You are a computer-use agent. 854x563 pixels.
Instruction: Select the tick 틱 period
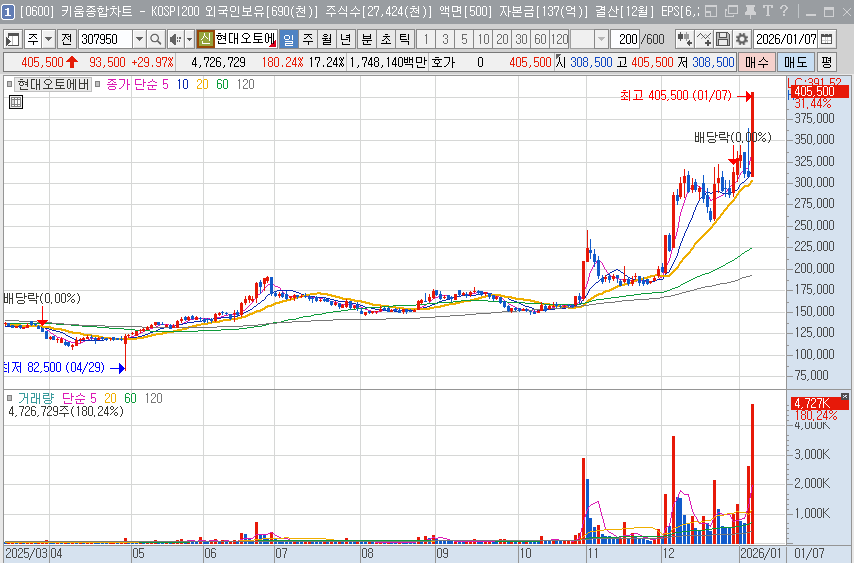(405, 39)
